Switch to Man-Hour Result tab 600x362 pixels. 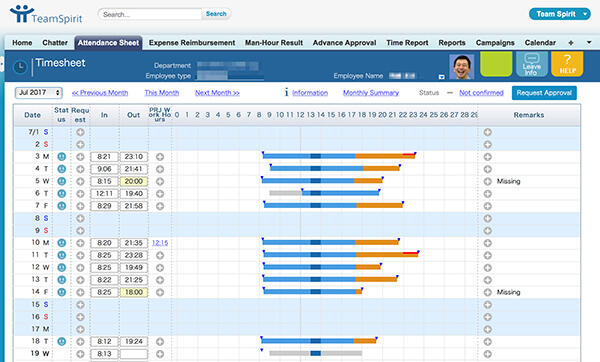[x=274, y=43]
